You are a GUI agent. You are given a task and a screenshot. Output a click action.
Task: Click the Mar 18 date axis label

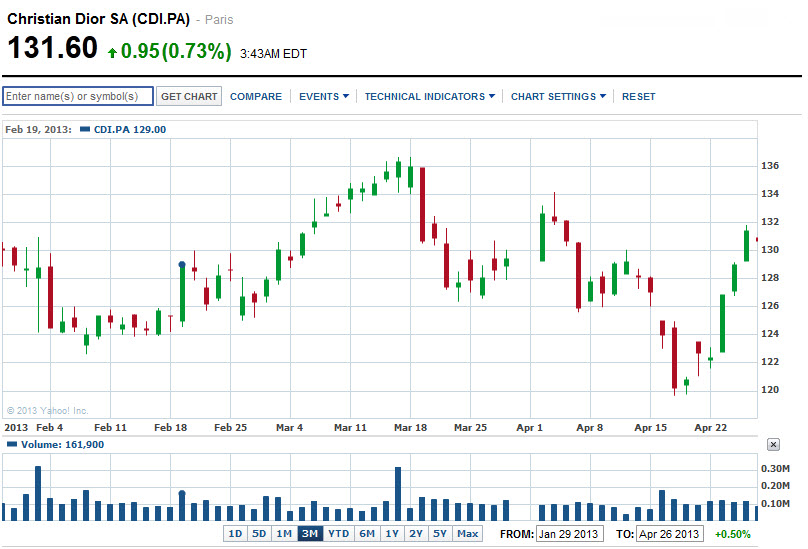[x=410, y=427]
